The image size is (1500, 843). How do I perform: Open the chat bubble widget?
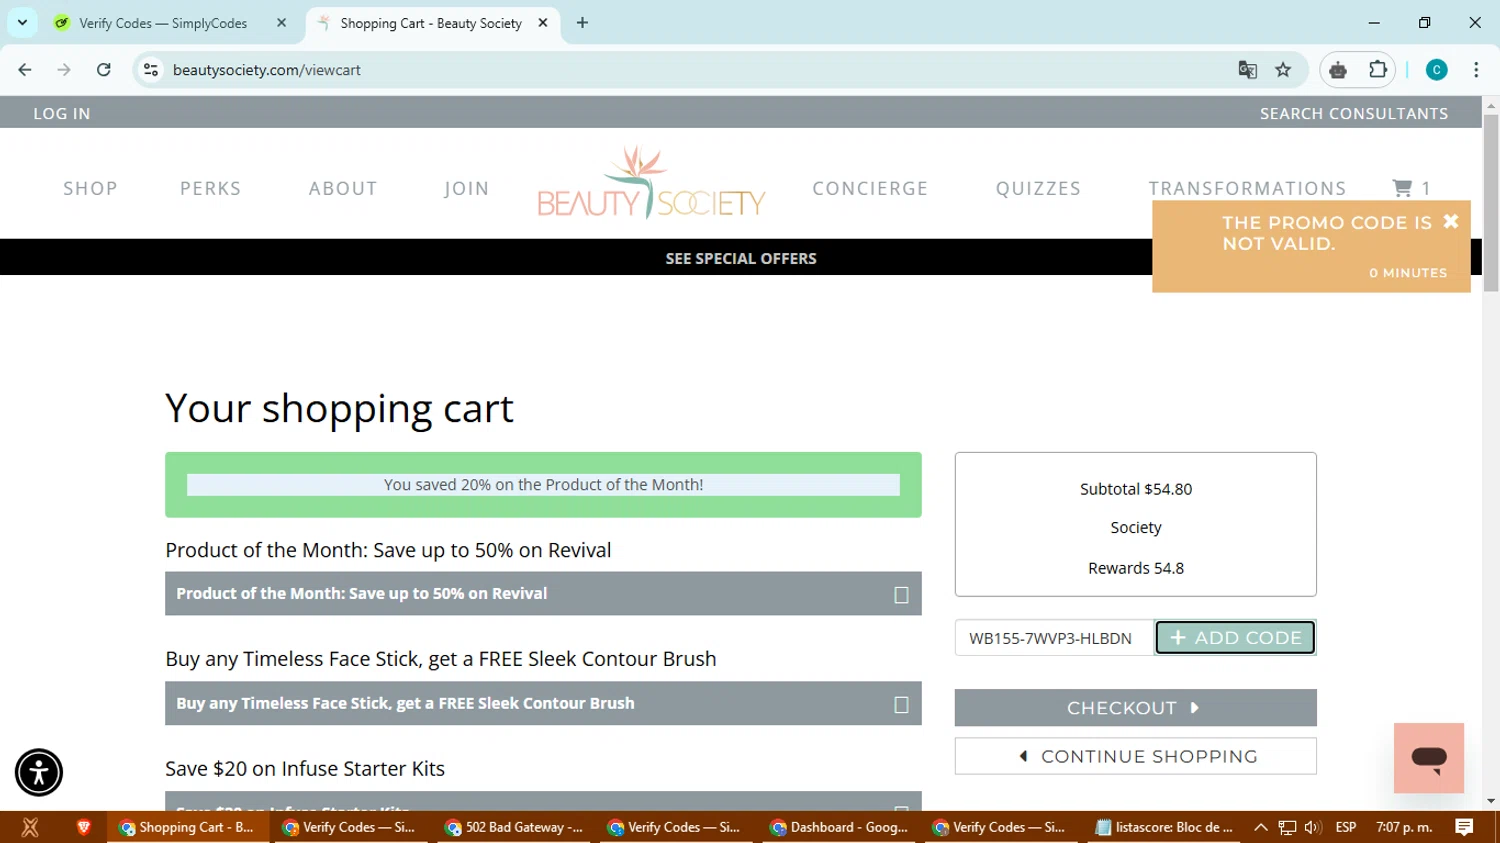coord(1428,758)
